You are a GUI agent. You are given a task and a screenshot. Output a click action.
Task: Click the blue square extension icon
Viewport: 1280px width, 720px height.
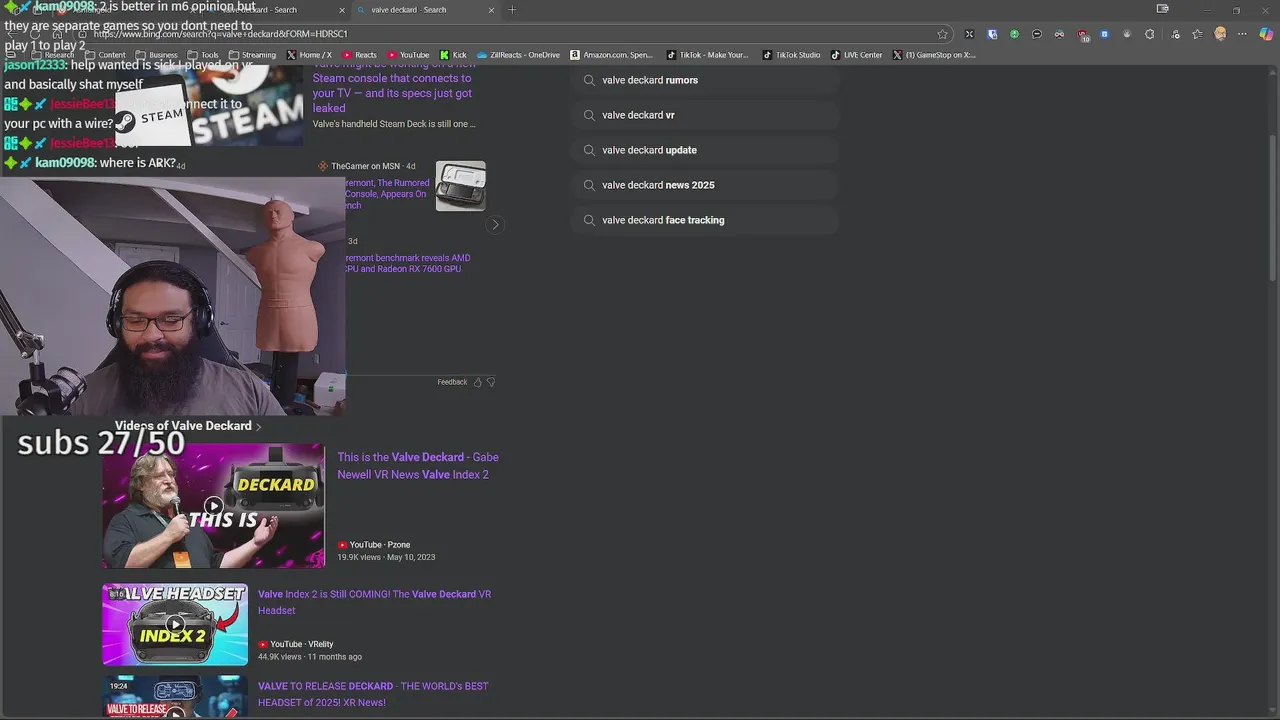pyautogui.click(x=1104, y=34)
